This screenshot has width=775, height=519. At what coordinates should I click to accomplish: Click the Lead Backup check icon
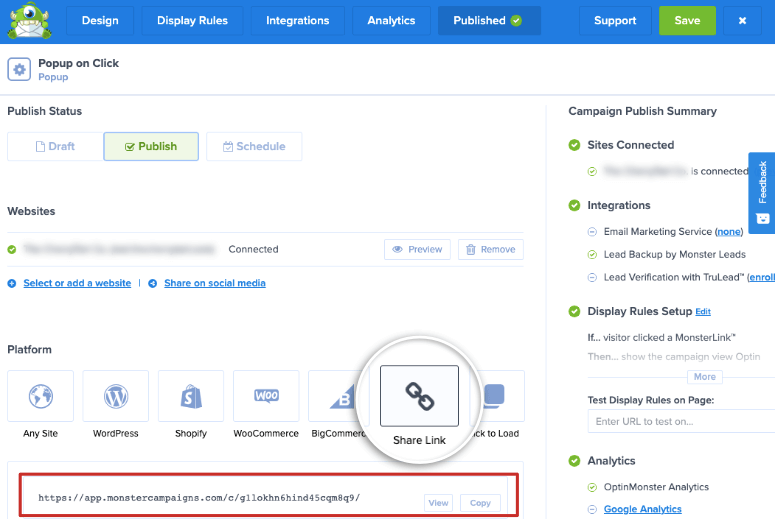pyautogui.click(x=592, y=255)
